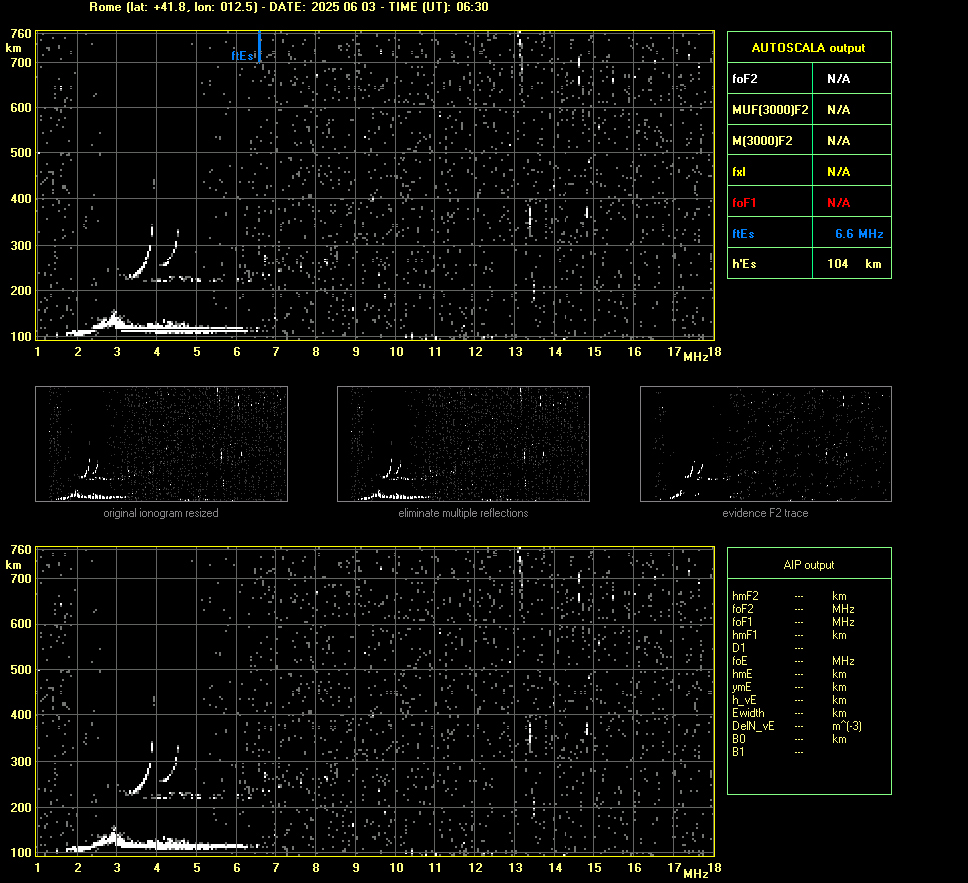Screen dimensions: 968x883
Task: Click hmF1 in AIP output list
Action: click(x=745, y=635)
